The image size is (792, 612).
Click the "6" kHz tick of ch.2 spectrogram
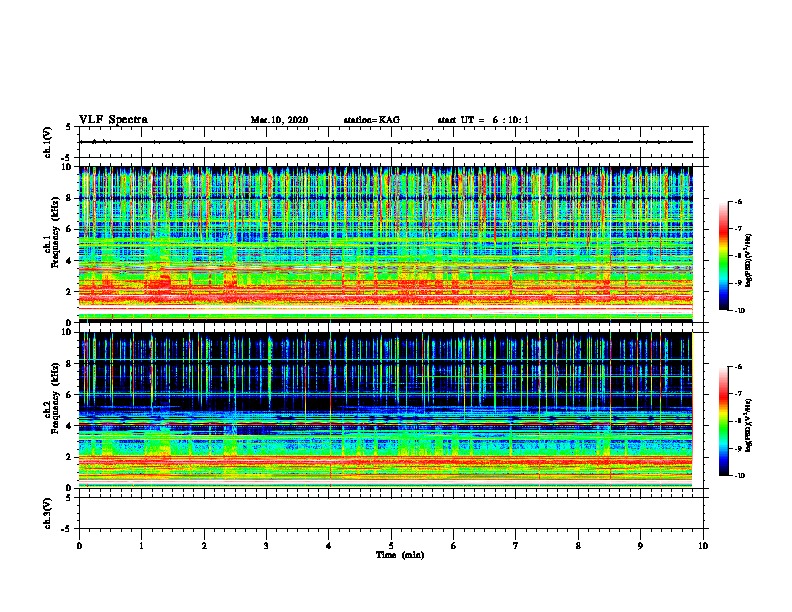pyautogui.click(x=69, y=394)
